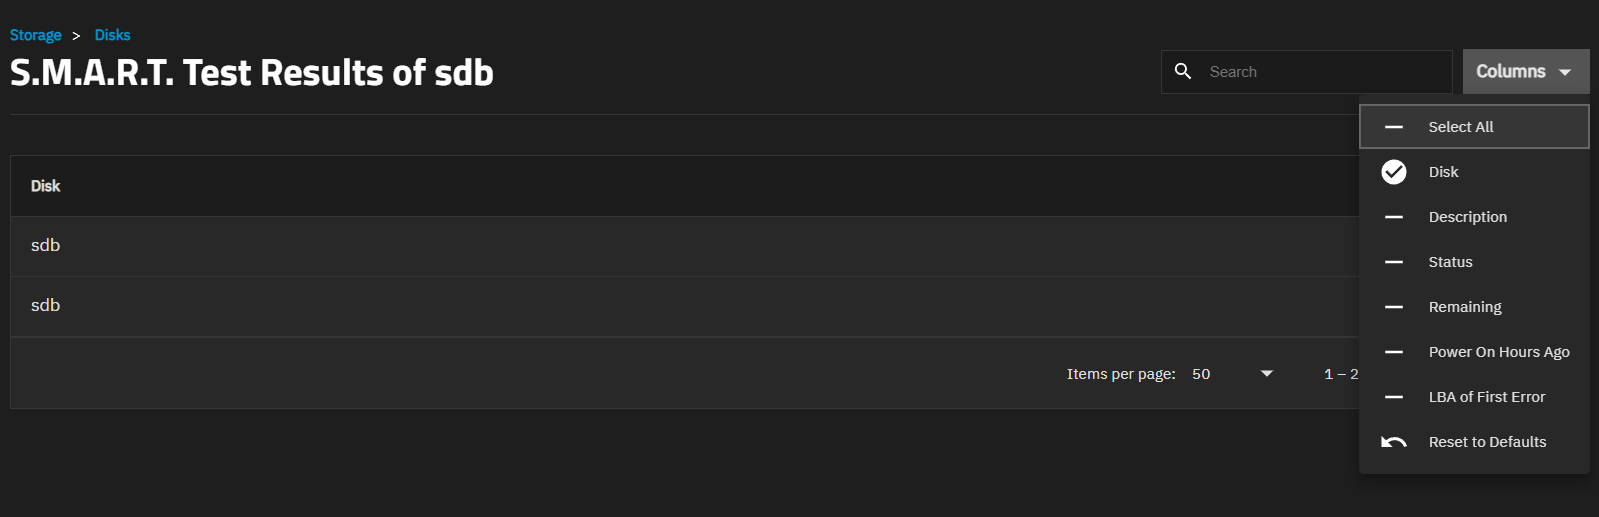
Task: Click the search magnifier icon
Action: [x=1183, y=72]
